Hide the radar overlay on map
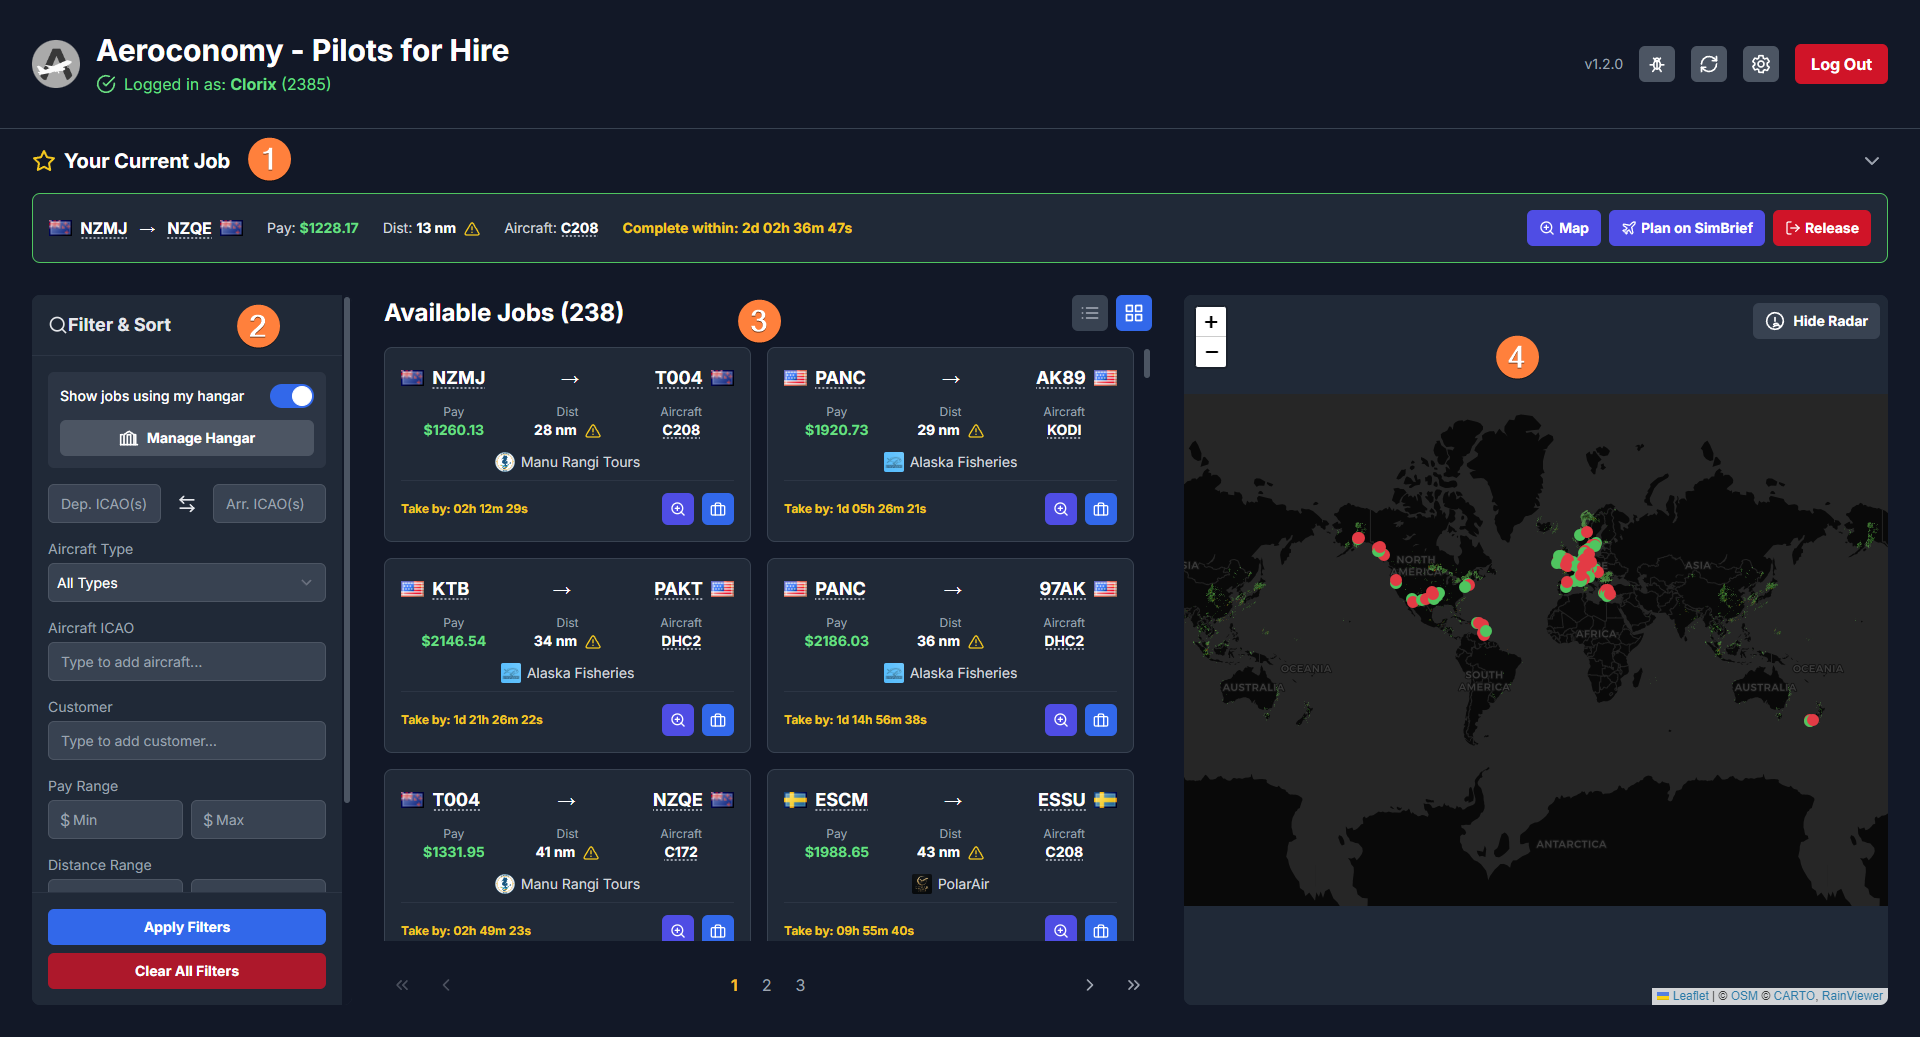This screenshot has height=1037, width=1920. pyautogui.click(x=1816, y=321)
